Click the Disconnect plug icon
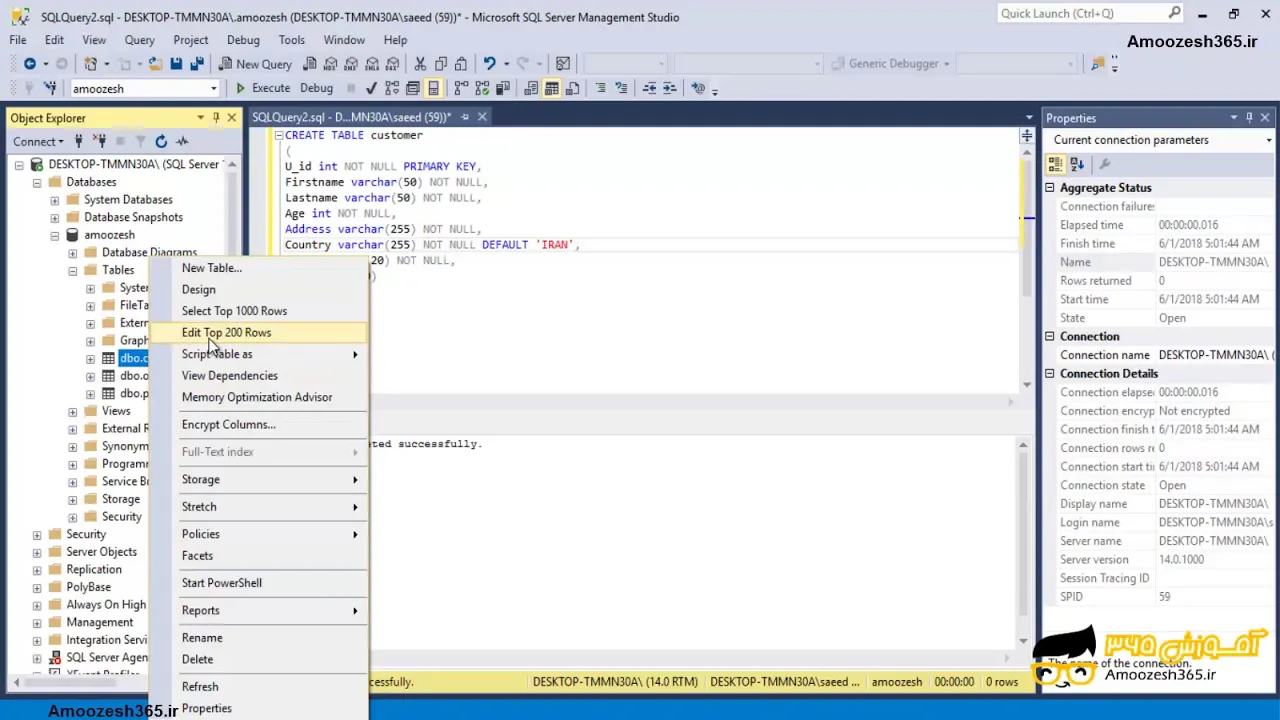Image resolution: width=1280 pixels, height=720 pixels. tap(99, 141)
